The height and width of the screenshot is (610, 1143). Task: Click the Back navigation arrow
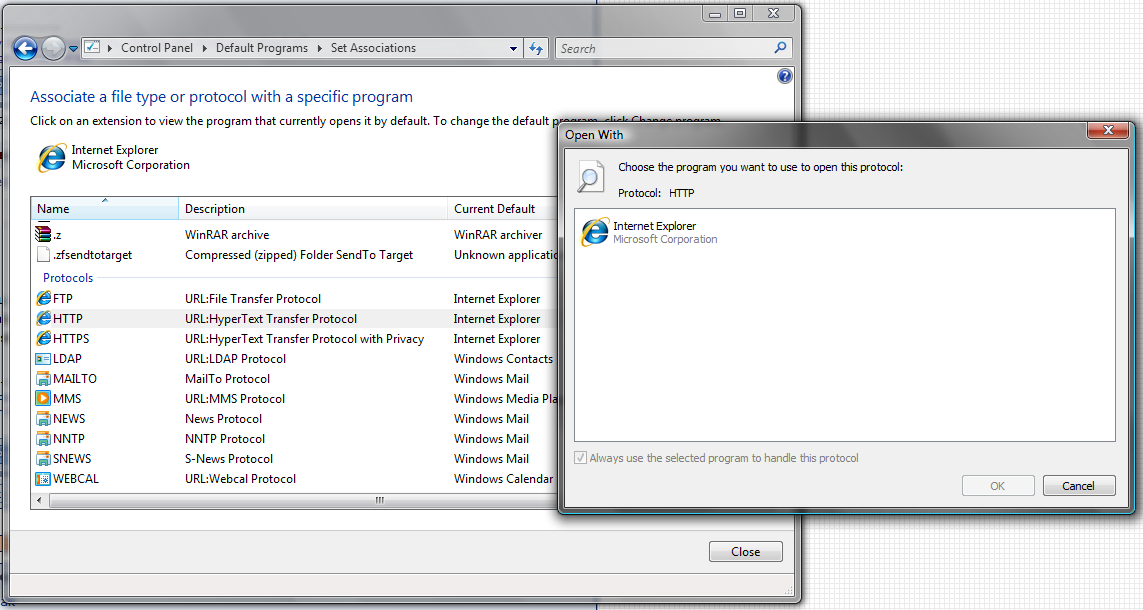[x=26, y=48]
